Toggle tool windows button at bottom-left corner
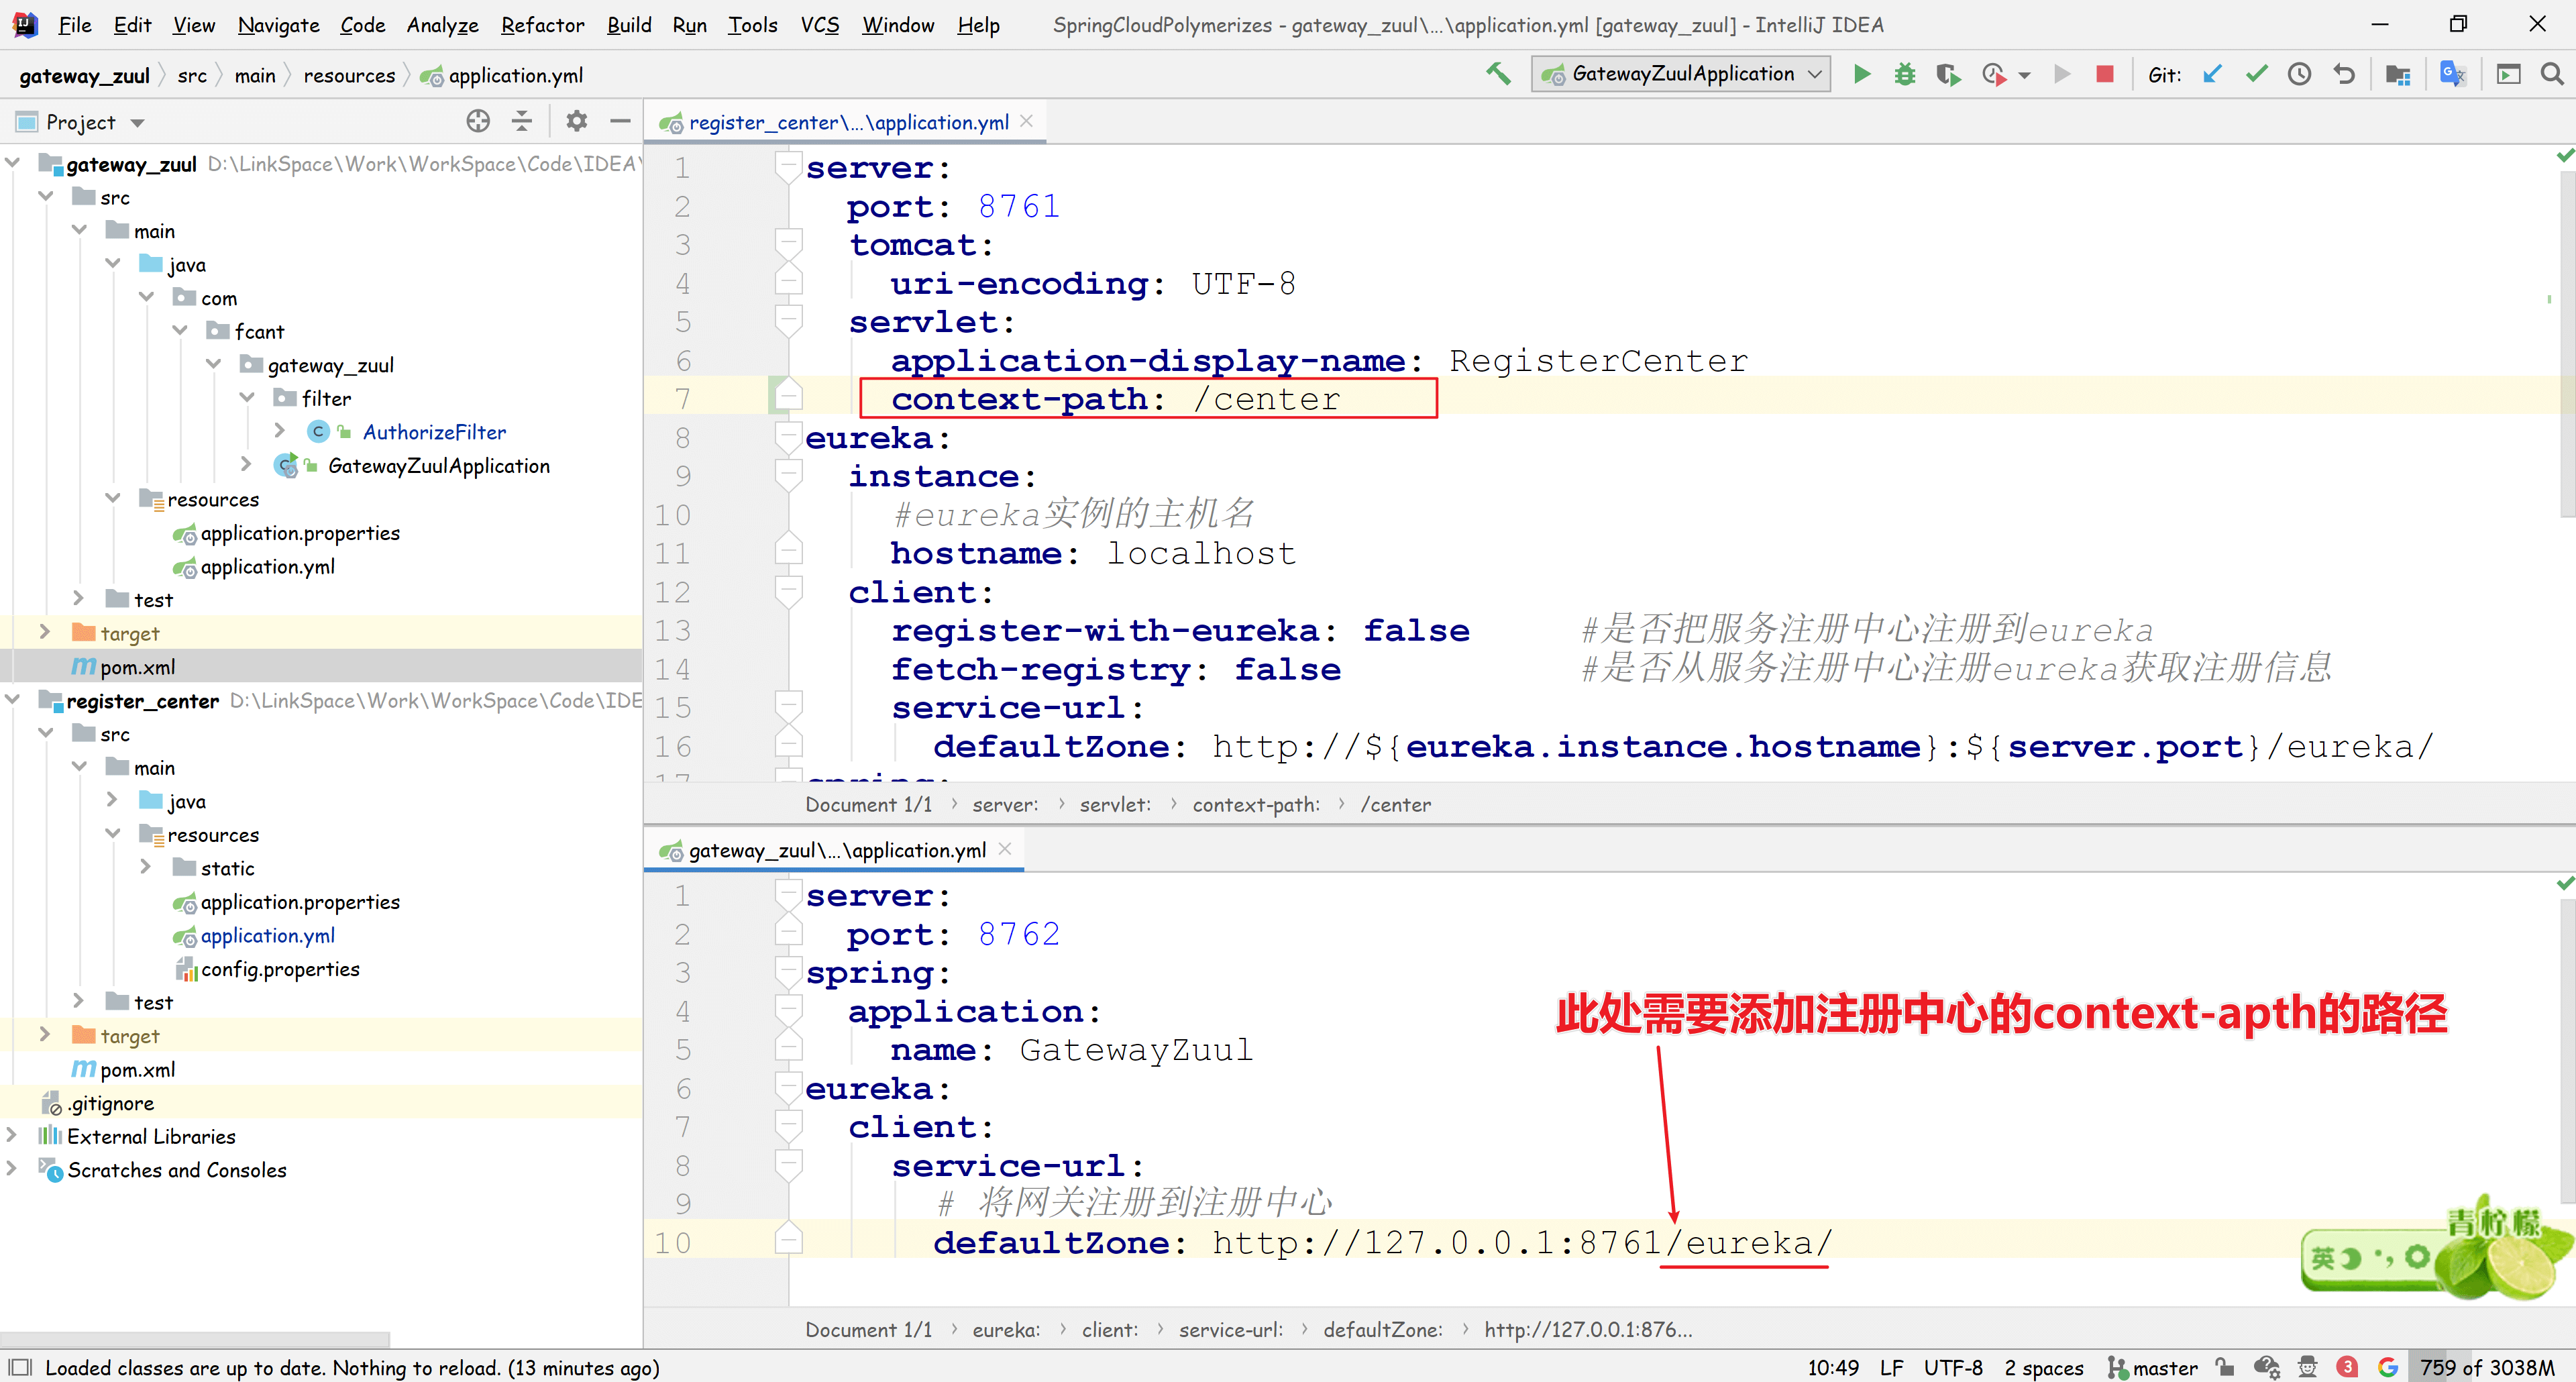2576x1382 pixels. pyautogui.click(x=20, y=1367)
